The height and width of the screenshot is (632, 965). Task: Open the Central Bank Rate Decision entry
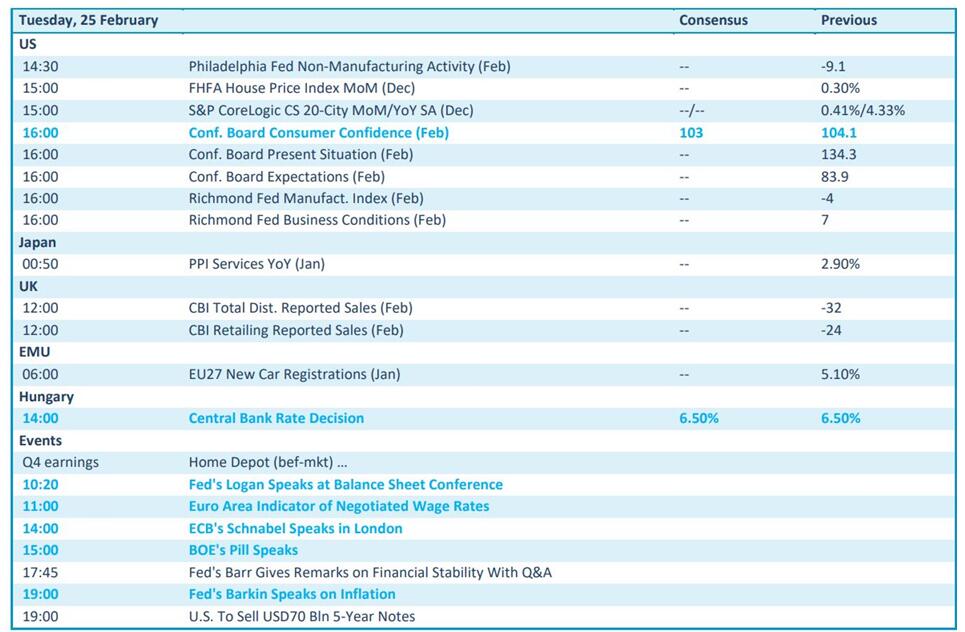[x=276, y=418]
